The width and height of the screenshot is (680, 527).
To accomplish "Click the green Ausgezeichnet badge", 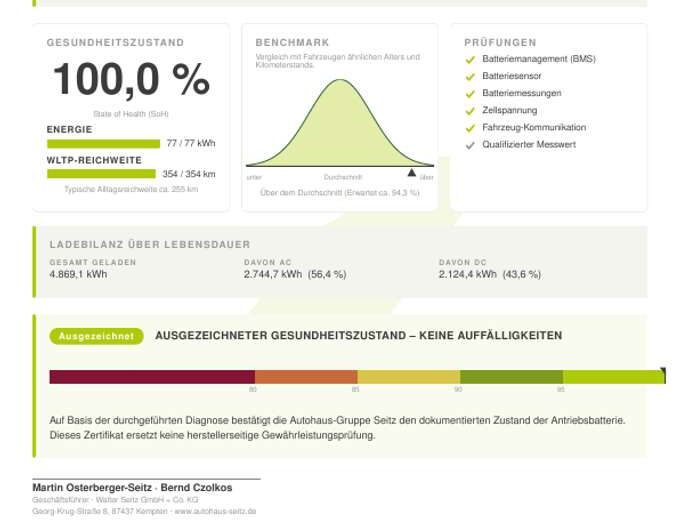I will click(96, 336).
